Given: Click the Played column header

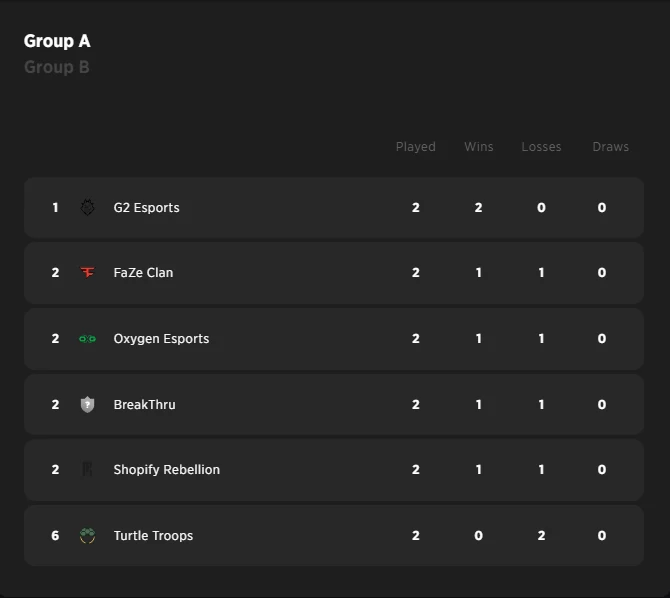Looking at the screenshot, I should tap(415, 147).
